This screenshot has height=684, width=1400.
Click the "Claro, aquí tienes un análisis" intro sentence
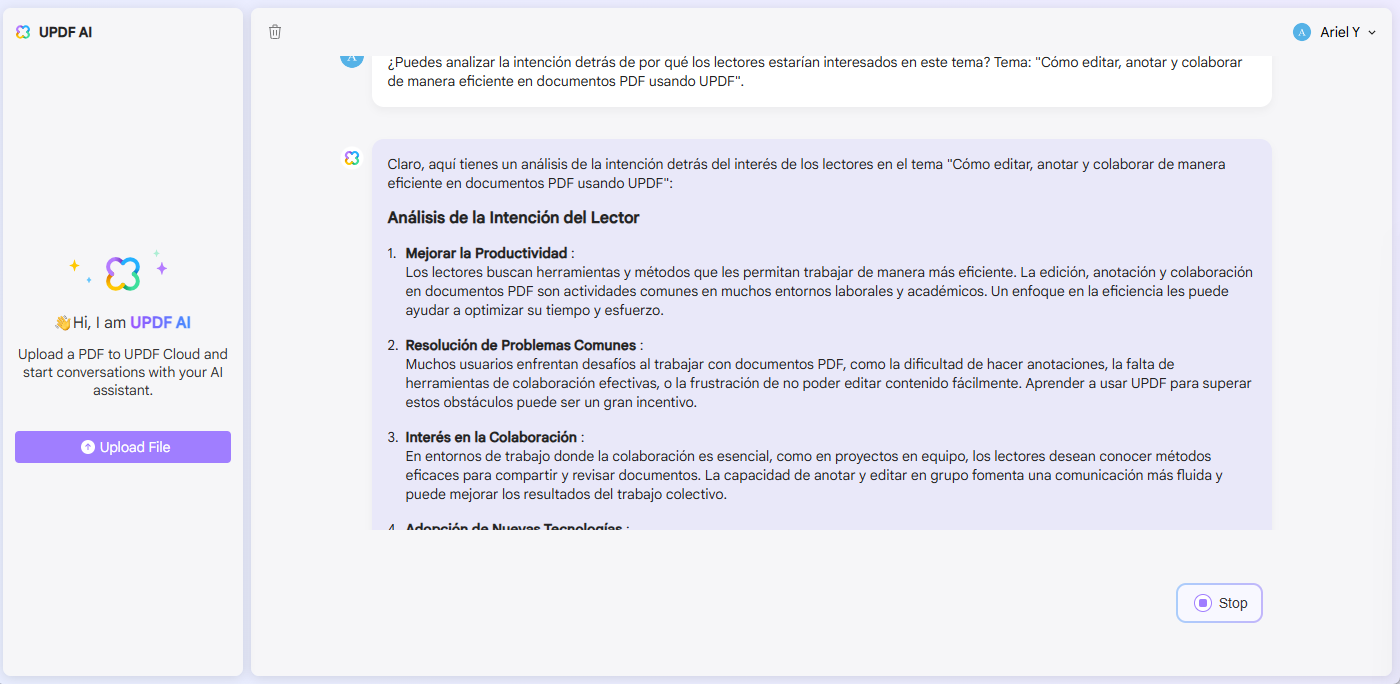click(806, 174)
